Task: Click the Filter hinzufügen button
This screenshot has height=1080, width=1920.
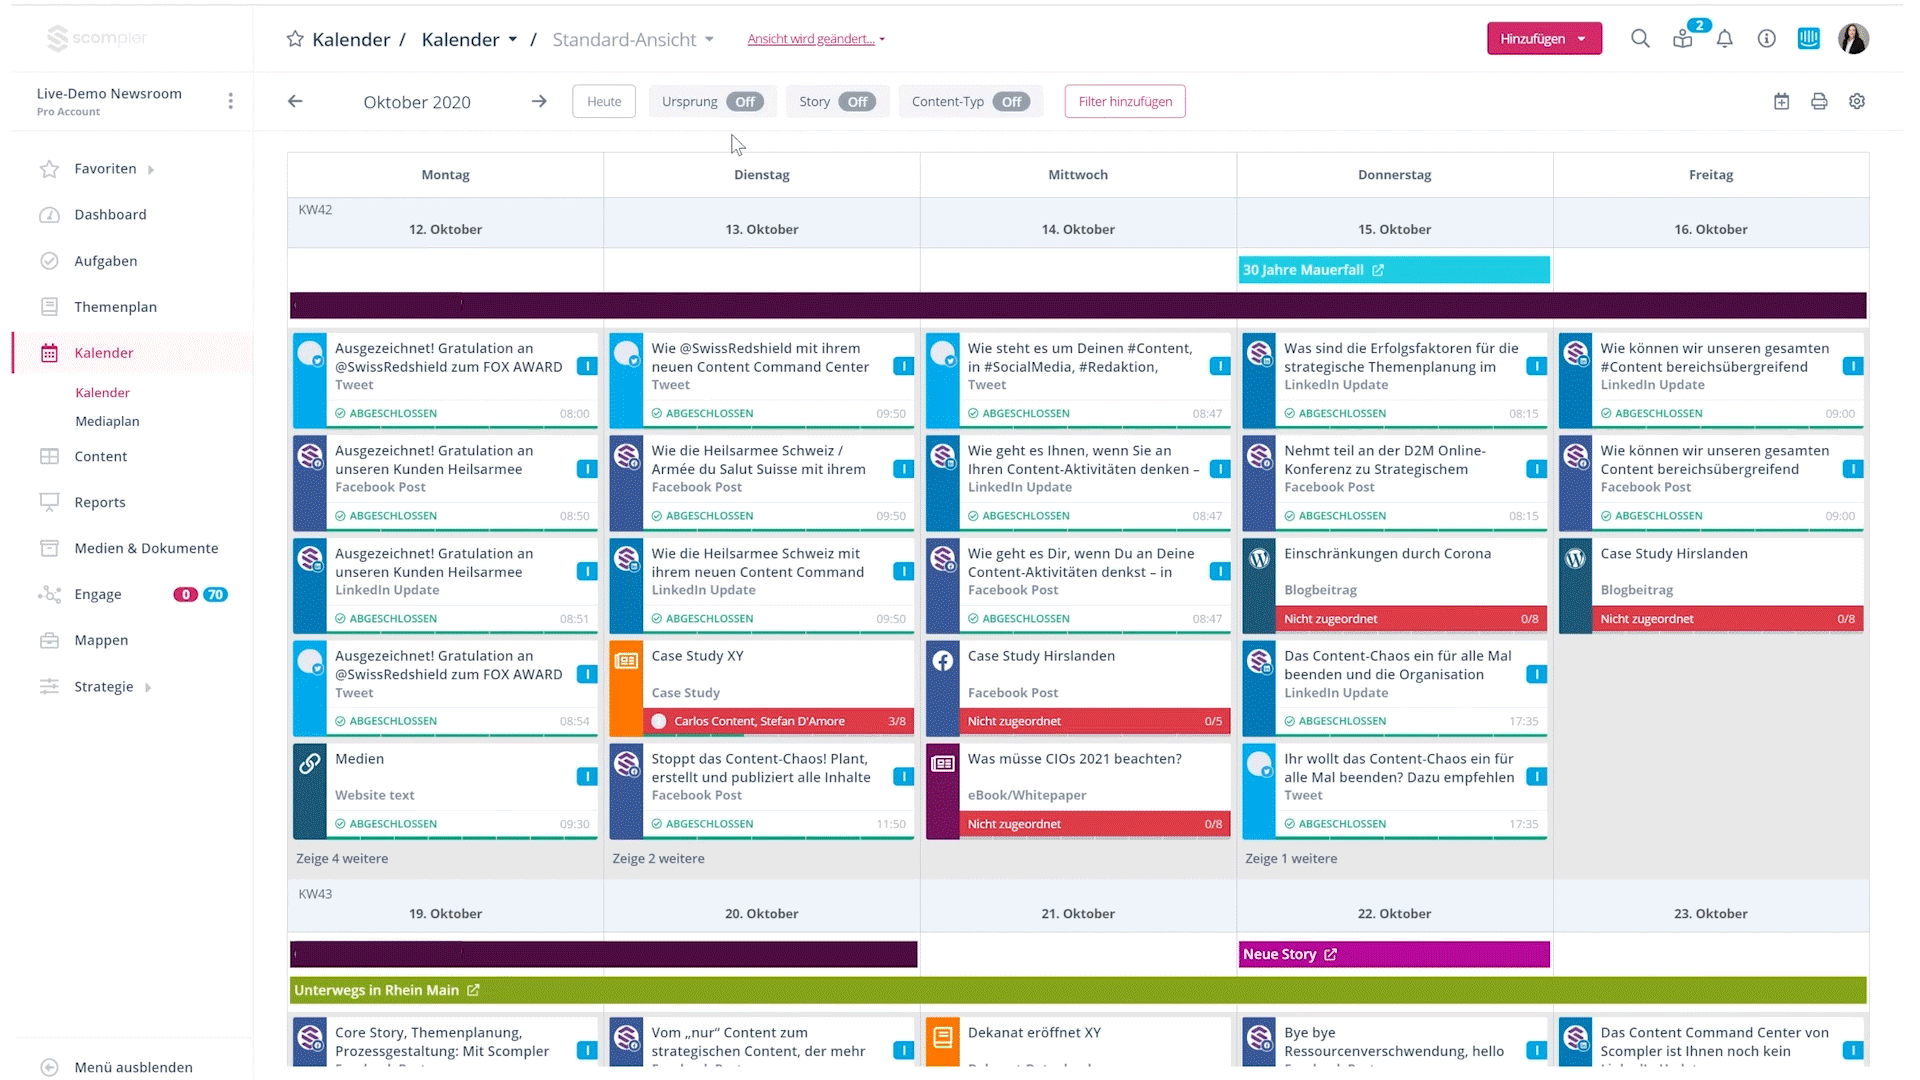Action: click(x=1125, y=101)
